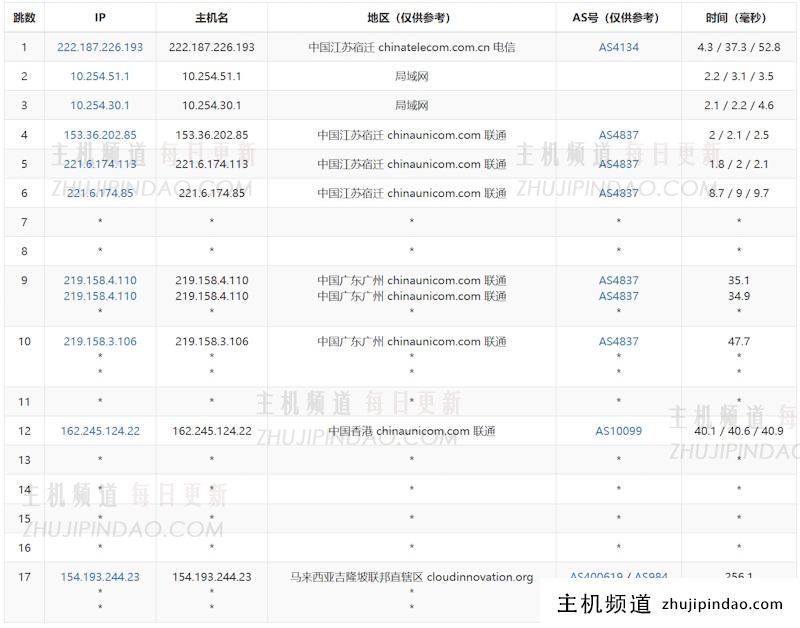Select the time value 4.3 / 37.3 / 52.8

[x=739, y=47]
